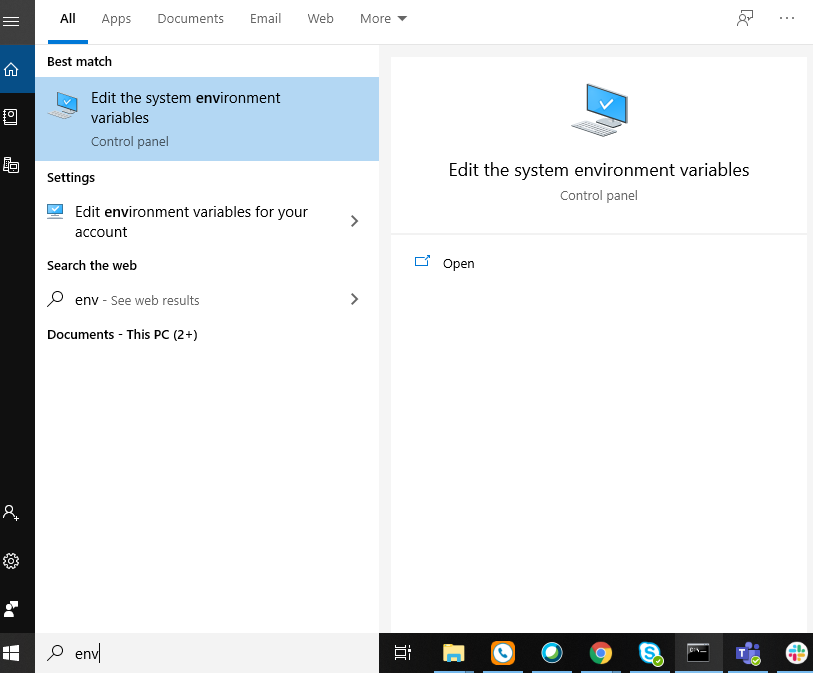Click Open in the preview pane

pos(444,263)
